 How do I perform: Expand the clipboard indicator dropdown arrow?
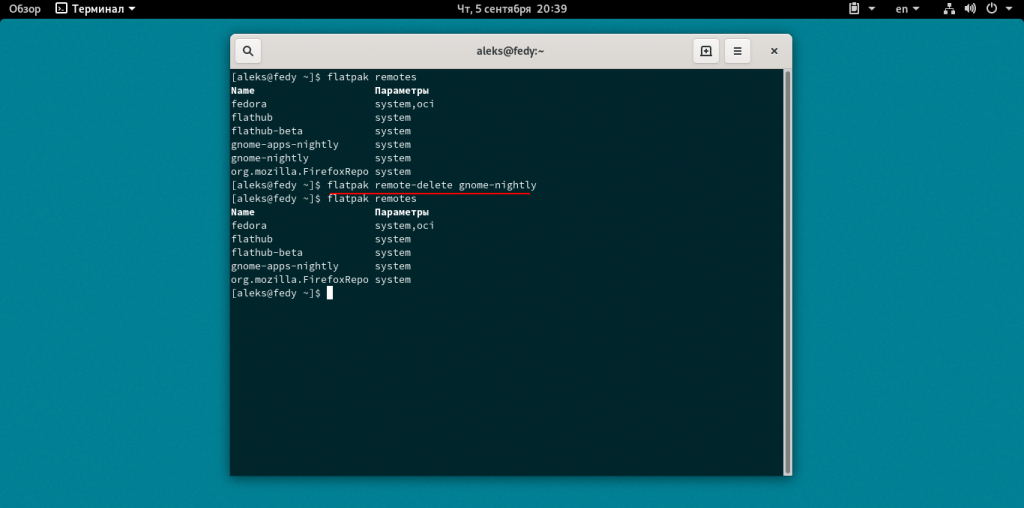(871, 9)
